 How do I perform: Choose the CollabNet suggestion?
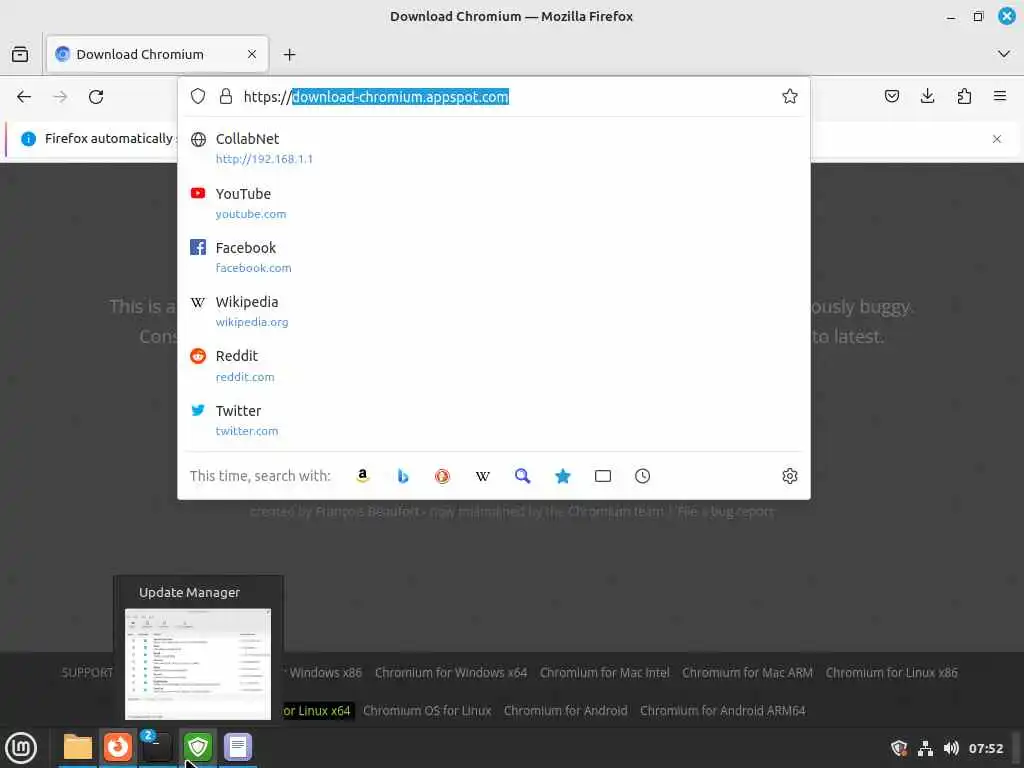tap(494, 148)
